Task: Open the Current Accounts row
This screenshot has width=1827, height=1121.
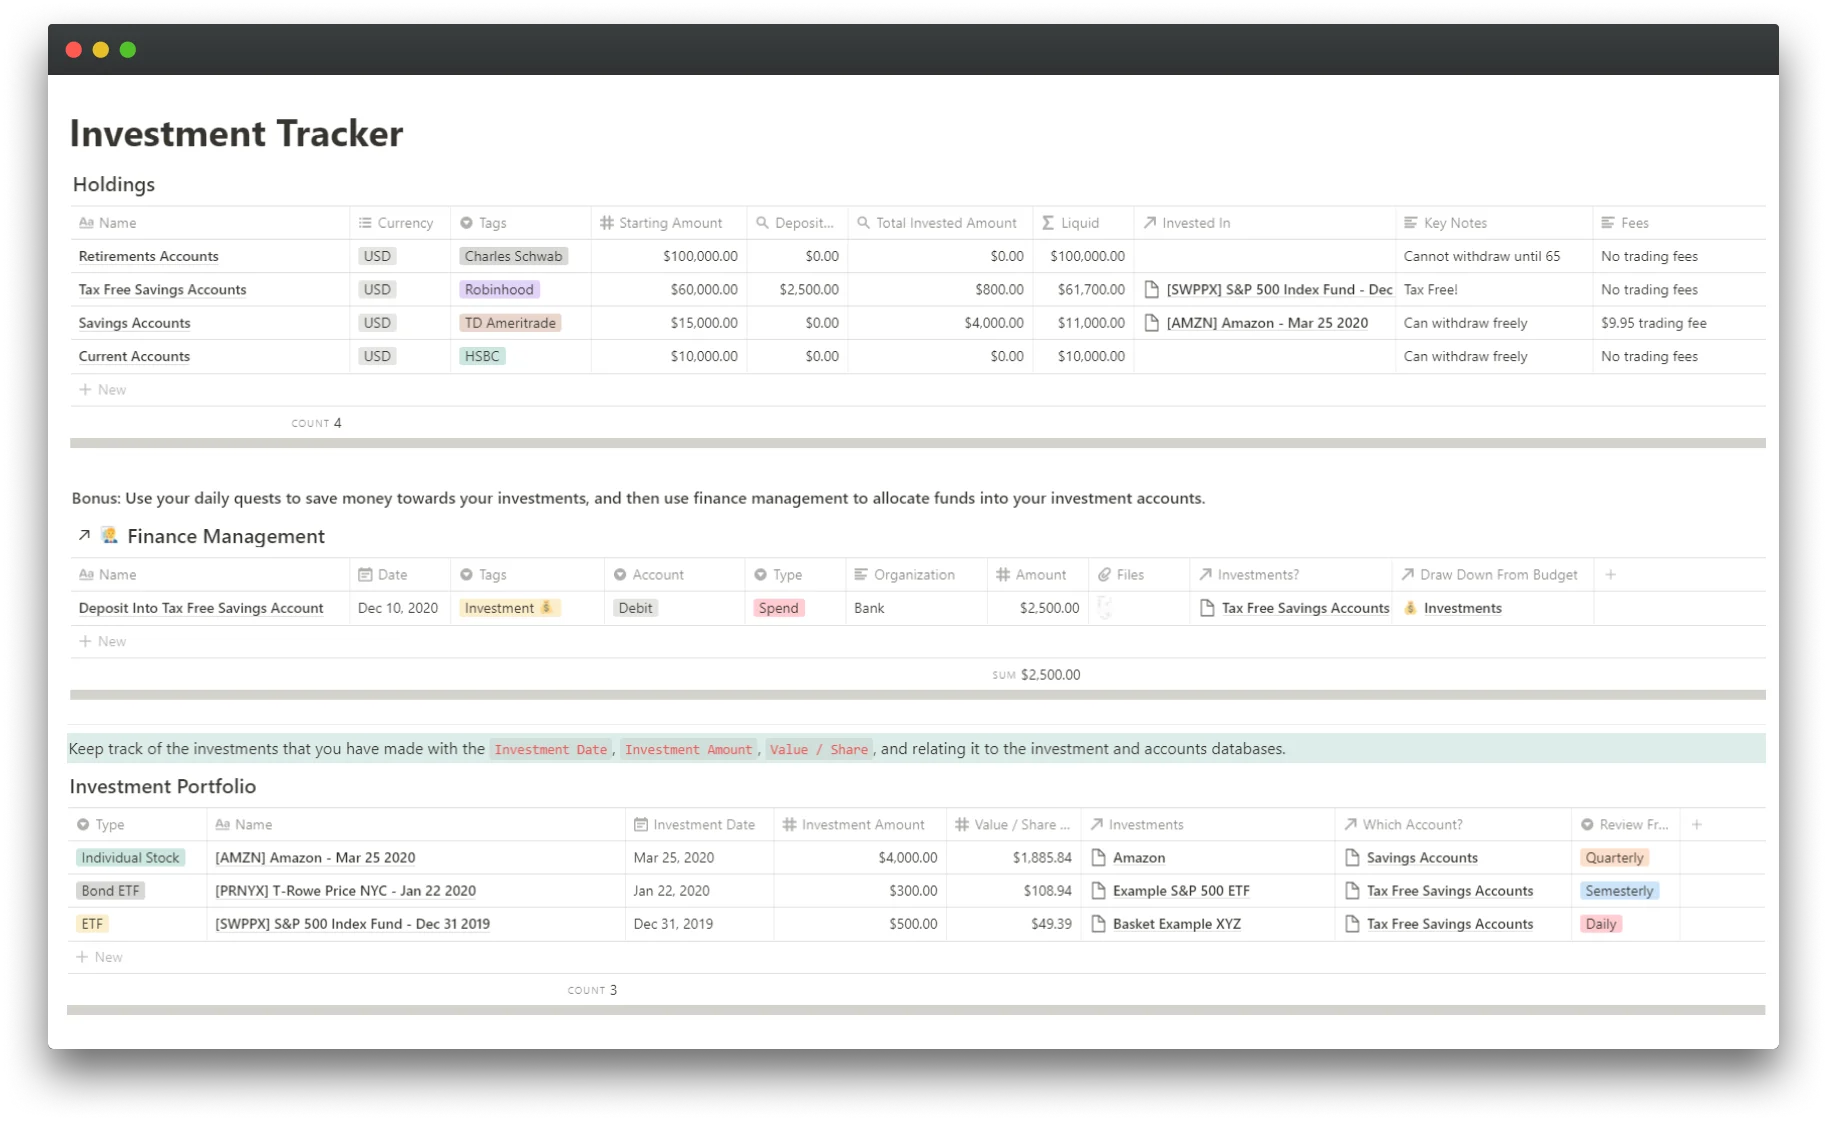Action: [x=134, y=356]
